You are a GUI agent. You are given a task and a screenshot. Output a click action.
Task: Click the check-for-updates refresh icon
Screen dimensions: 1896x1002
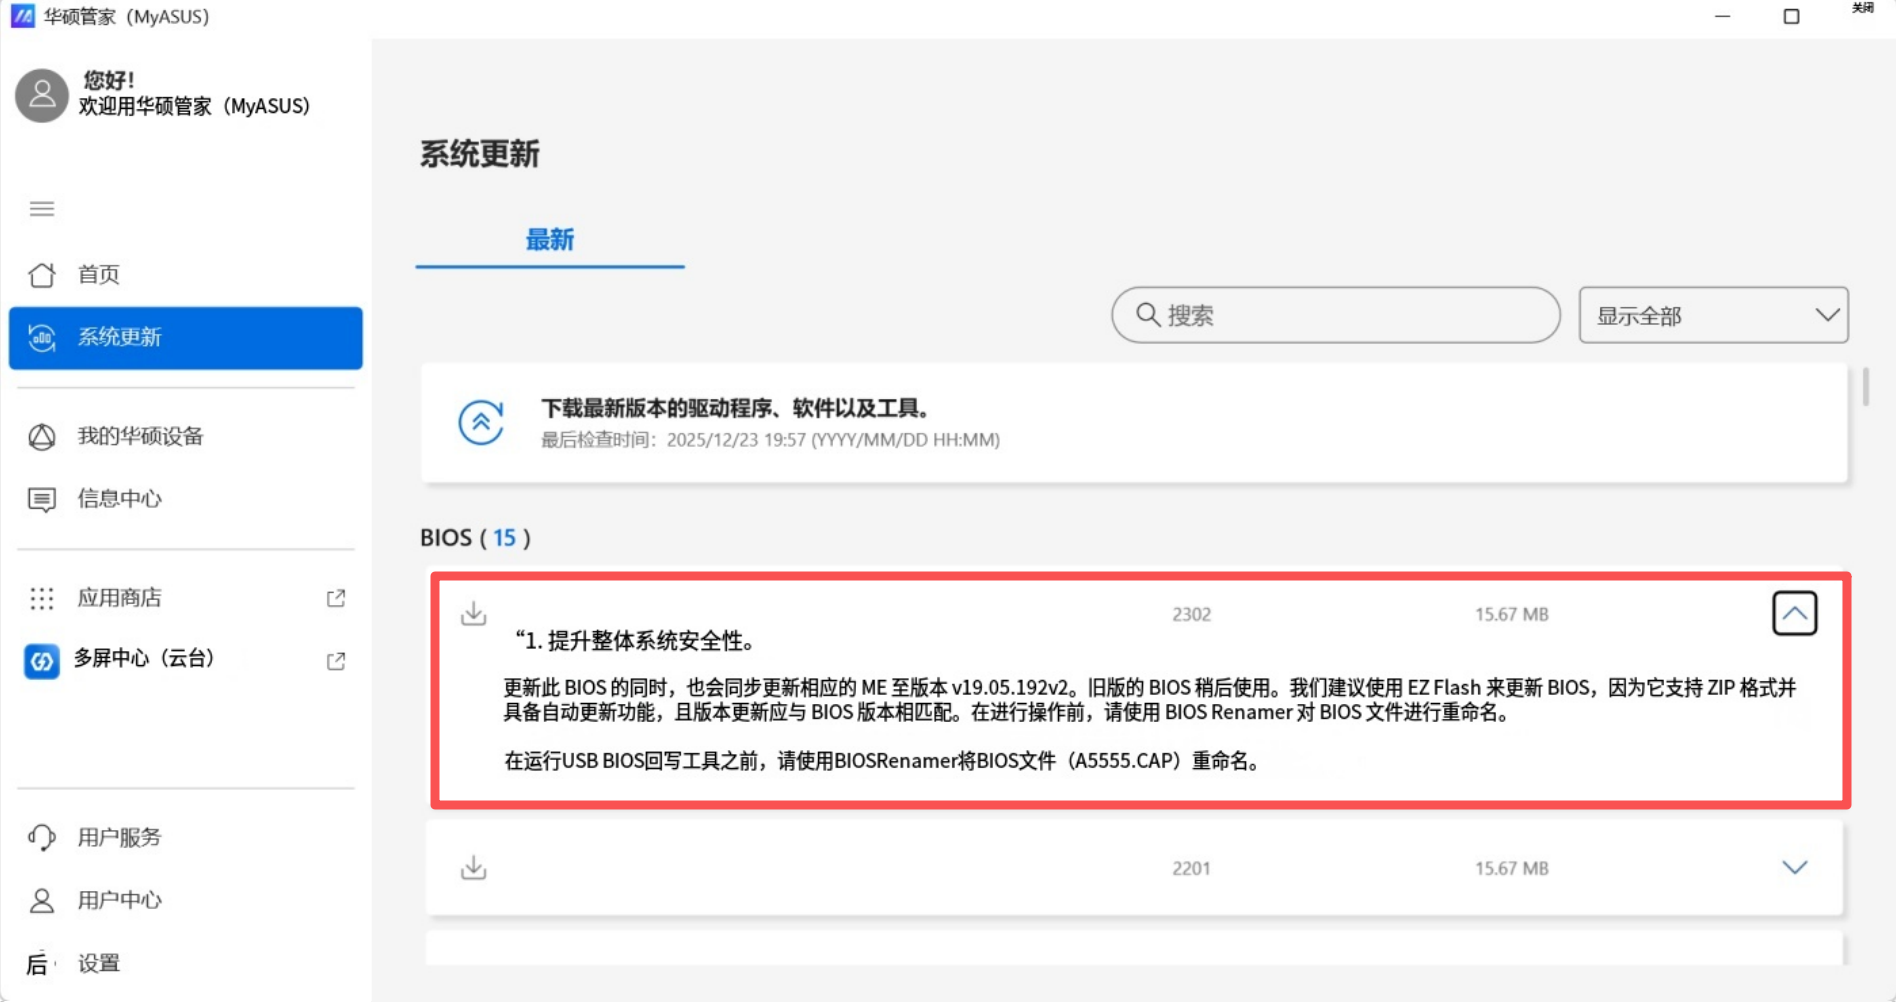pos(481,422)
